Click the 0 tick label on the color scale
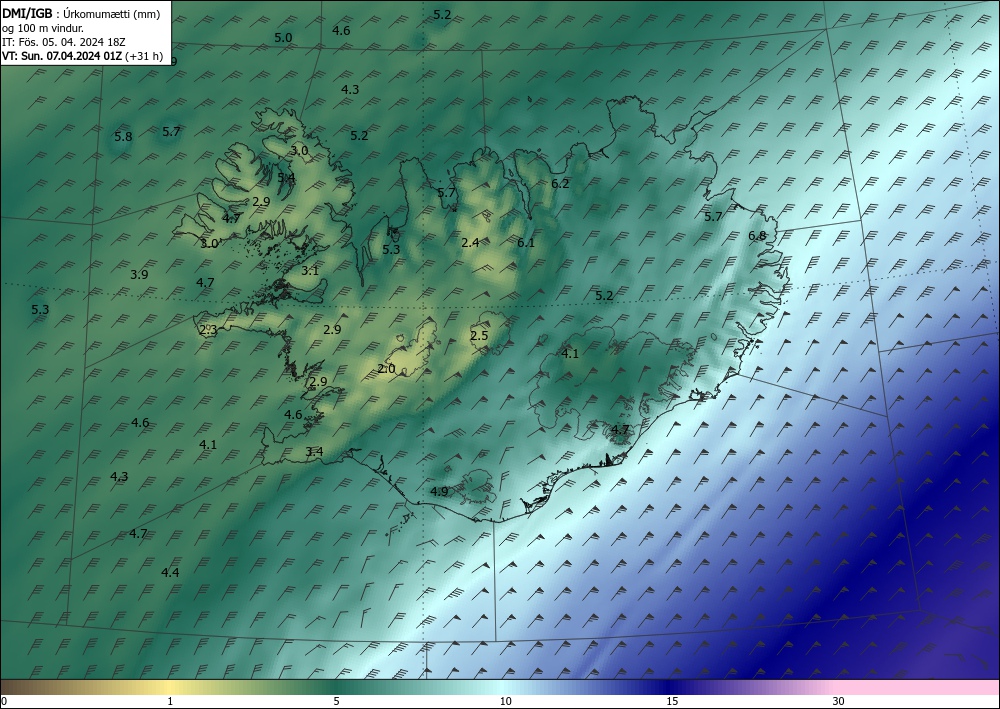Screen dimensions: 1000x709 pyautogui.click(x=4, y=701)
